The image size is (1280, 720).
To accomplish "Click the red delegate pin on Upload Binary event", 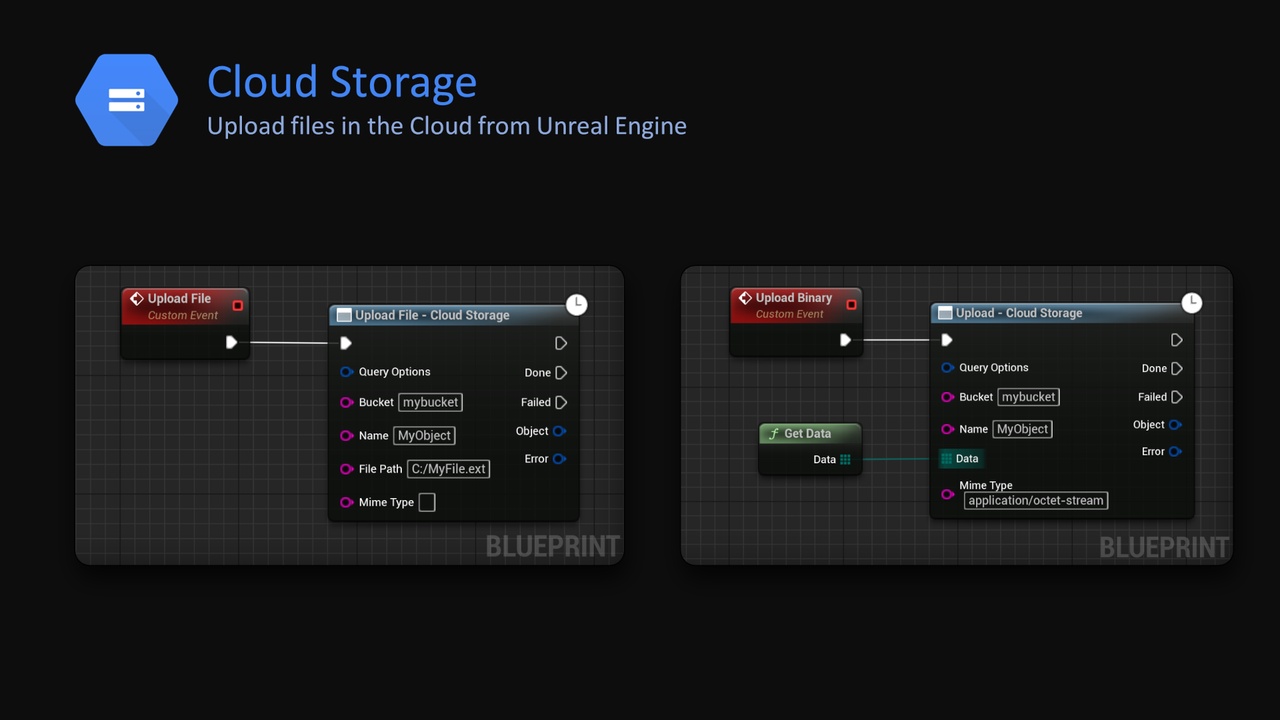I will click(x=851, y=304).
